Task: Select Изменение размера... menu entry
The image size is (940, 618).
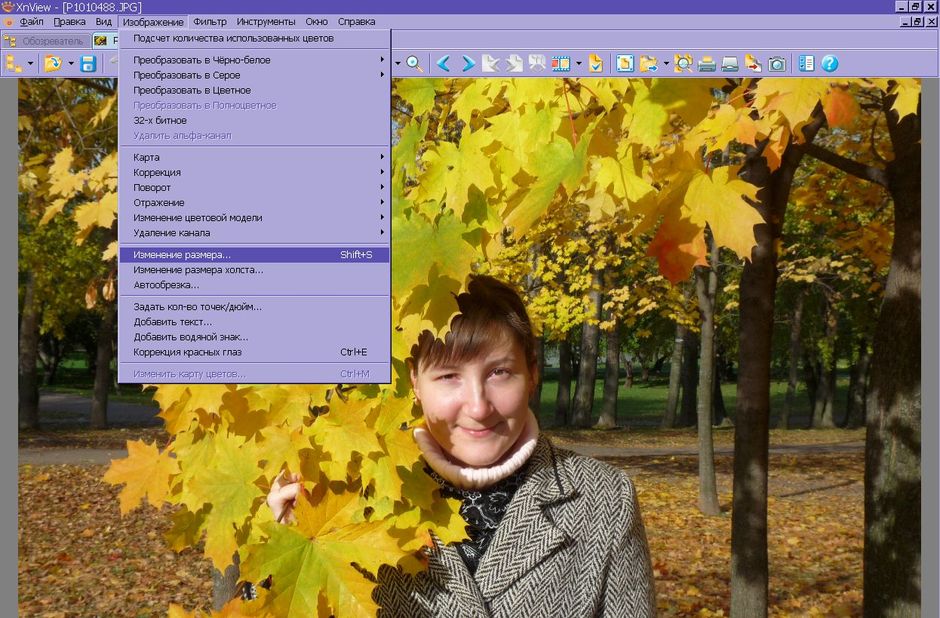Action: coord(182,255)
